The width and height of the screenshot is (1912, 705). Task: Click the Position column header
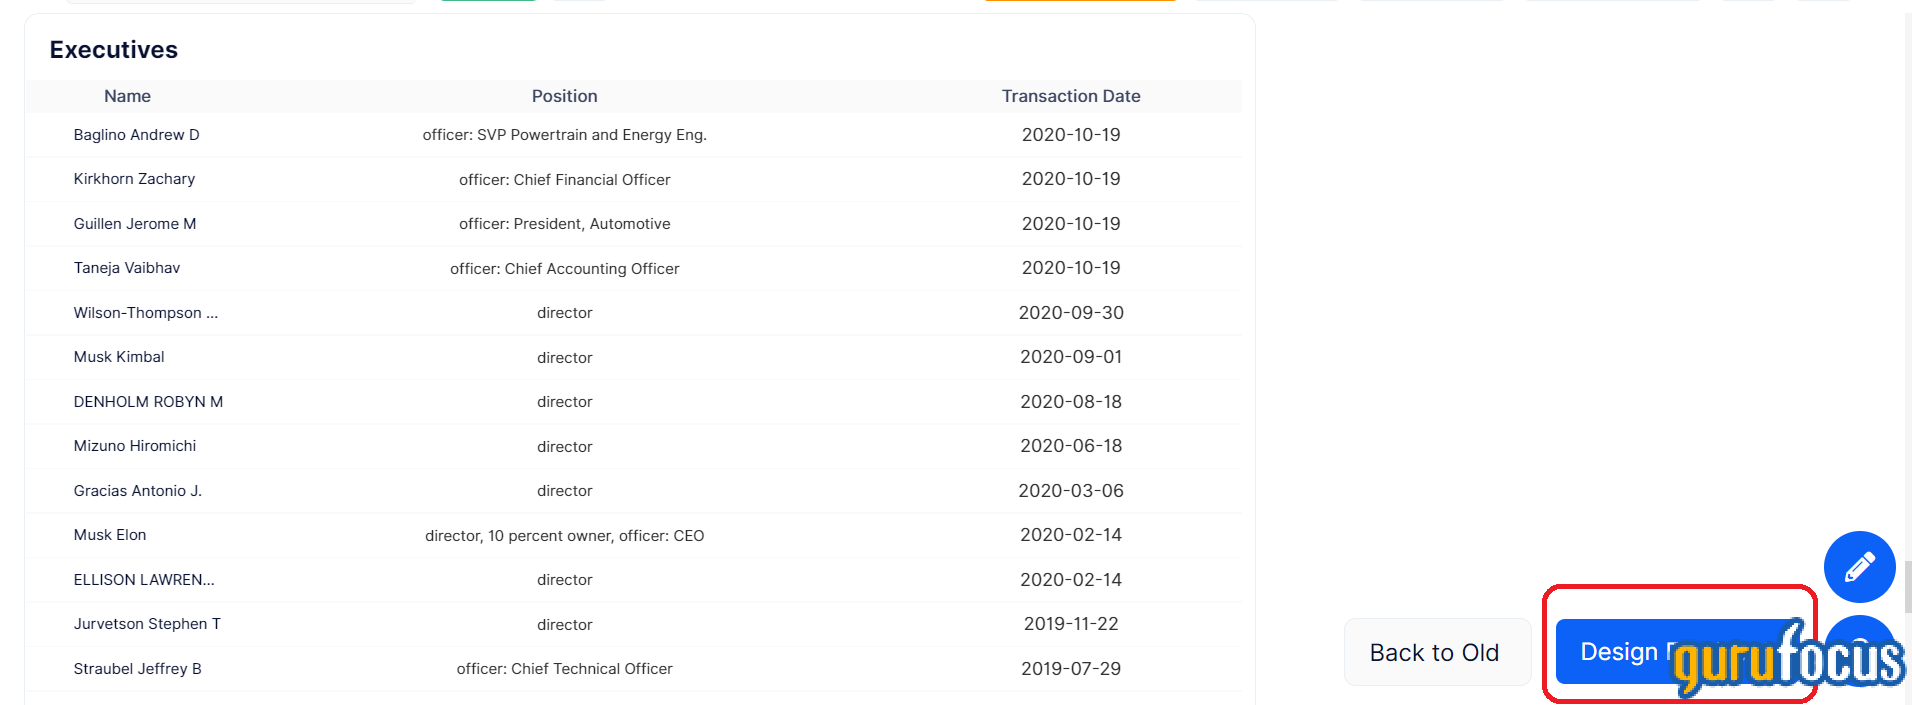(x=564, y=96)
